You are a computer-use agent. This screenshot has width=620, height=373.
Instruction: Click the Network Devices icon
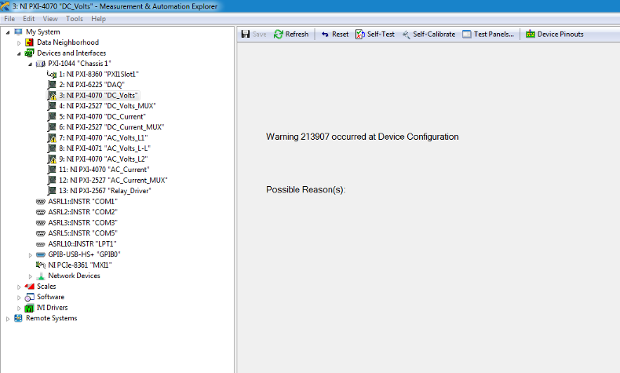(x=40, y=276)
